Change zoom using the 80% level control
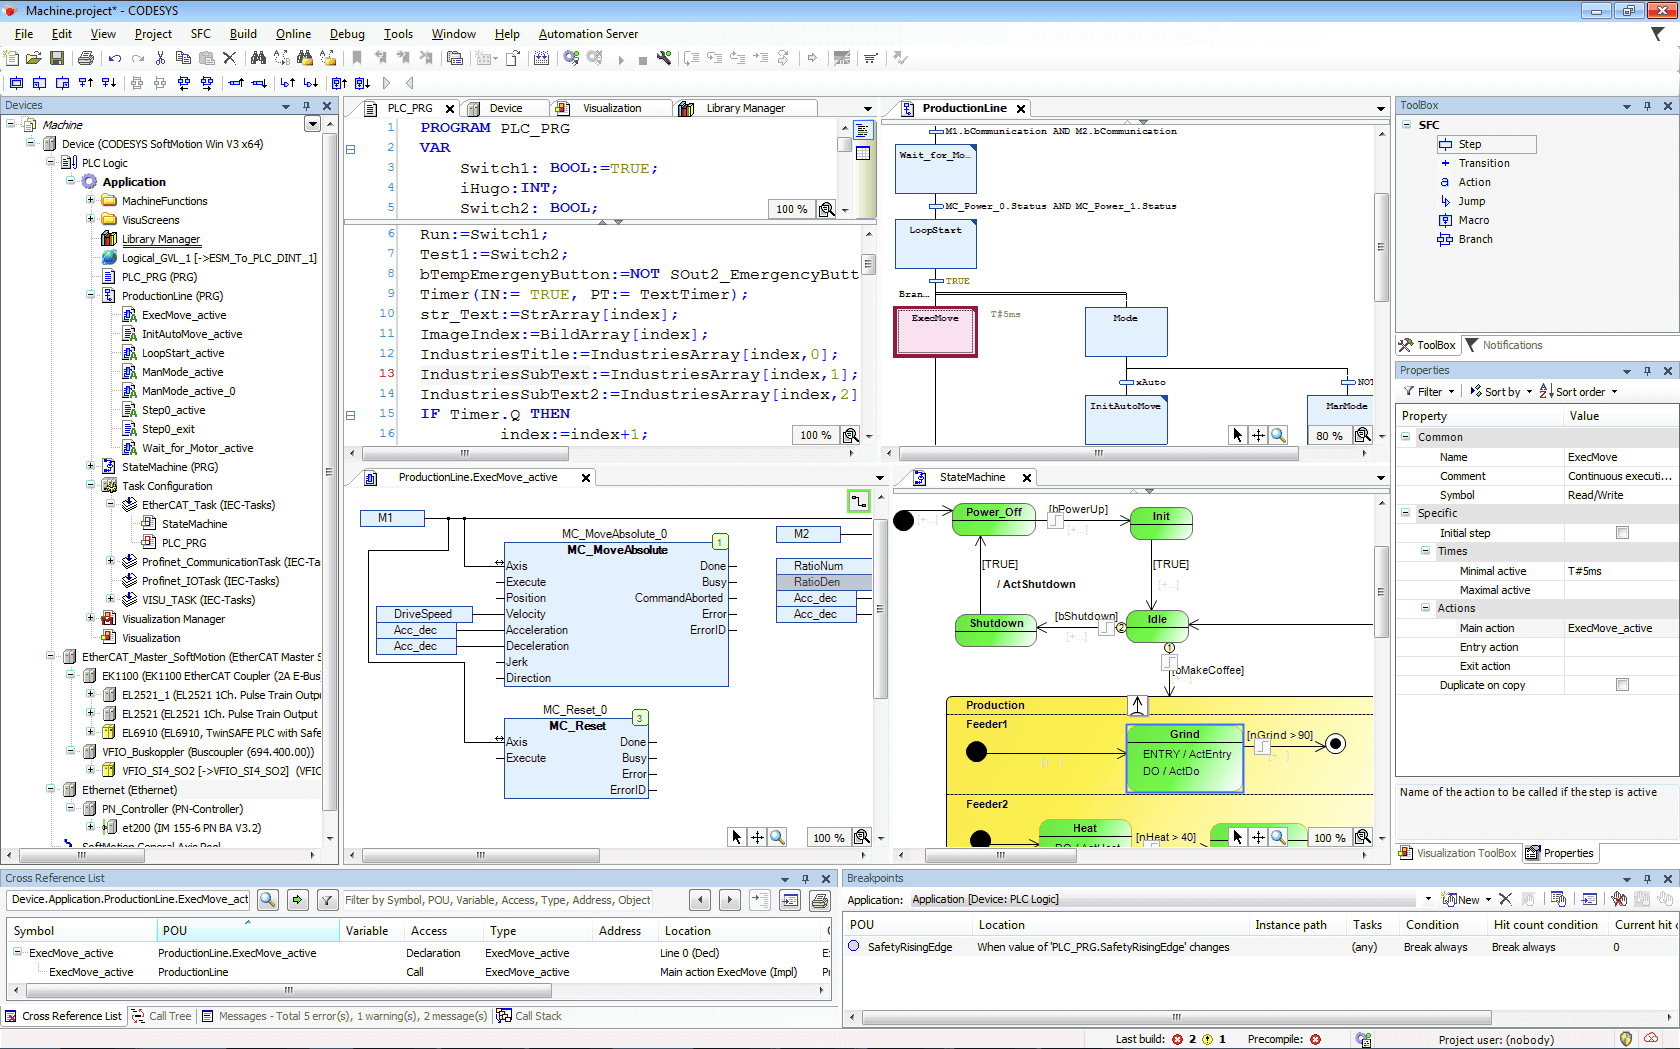This screenshot has width=1680, height=1049. click(x=1329, y=434)
